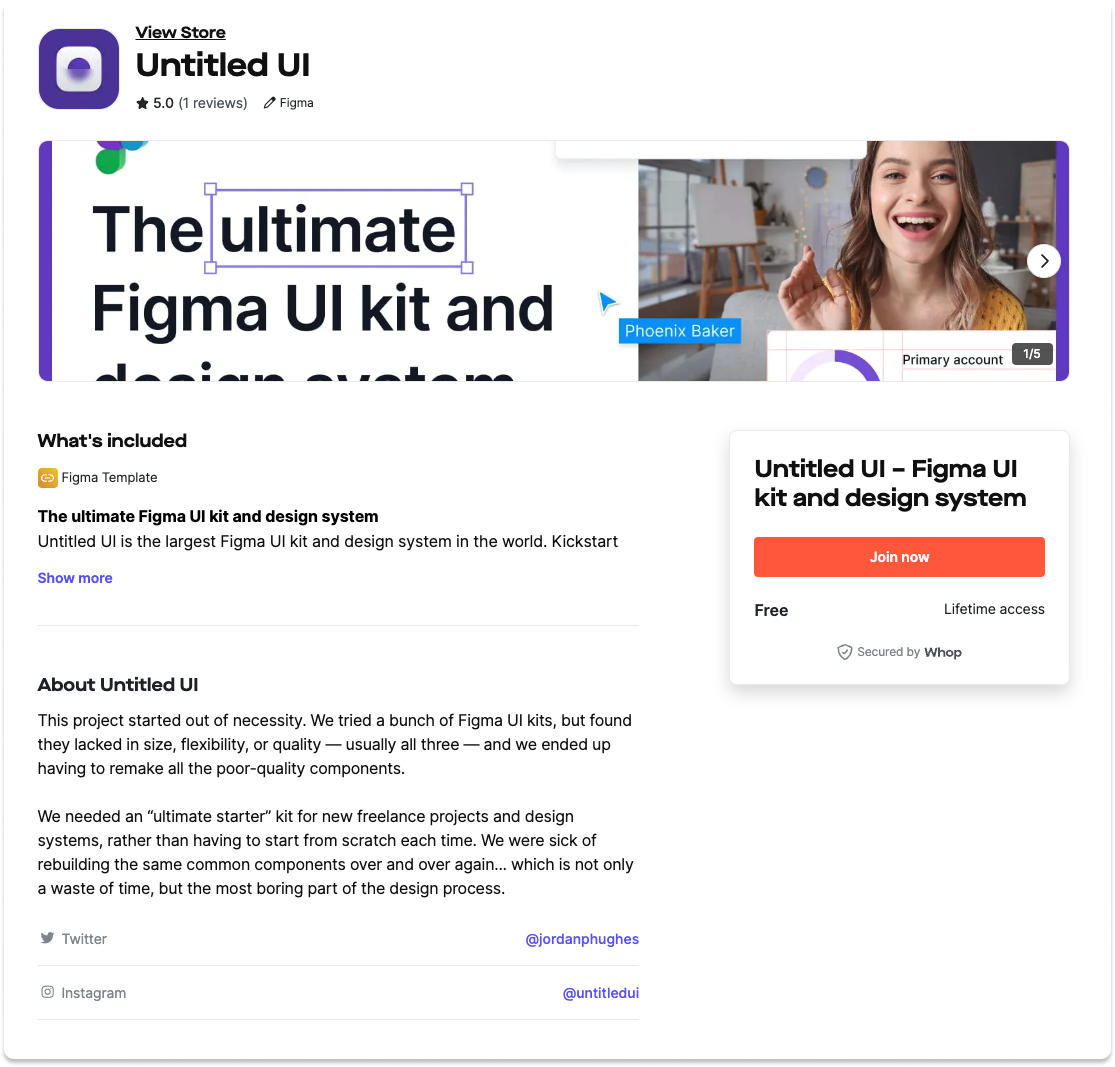Image resolution: width=1115 pixels, height=1067 pixels.
Task: Open the @jordanphughes Twitter link
Action: (x=582, y=939)
